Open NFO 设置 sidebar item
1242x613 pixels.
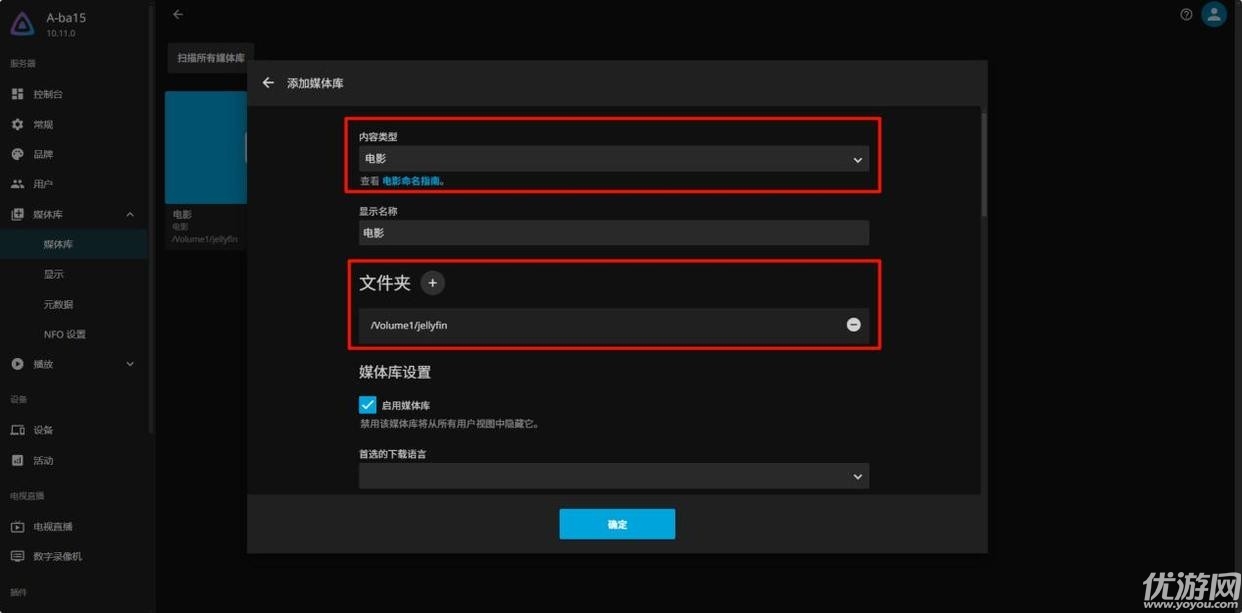[x=64, y=334]
